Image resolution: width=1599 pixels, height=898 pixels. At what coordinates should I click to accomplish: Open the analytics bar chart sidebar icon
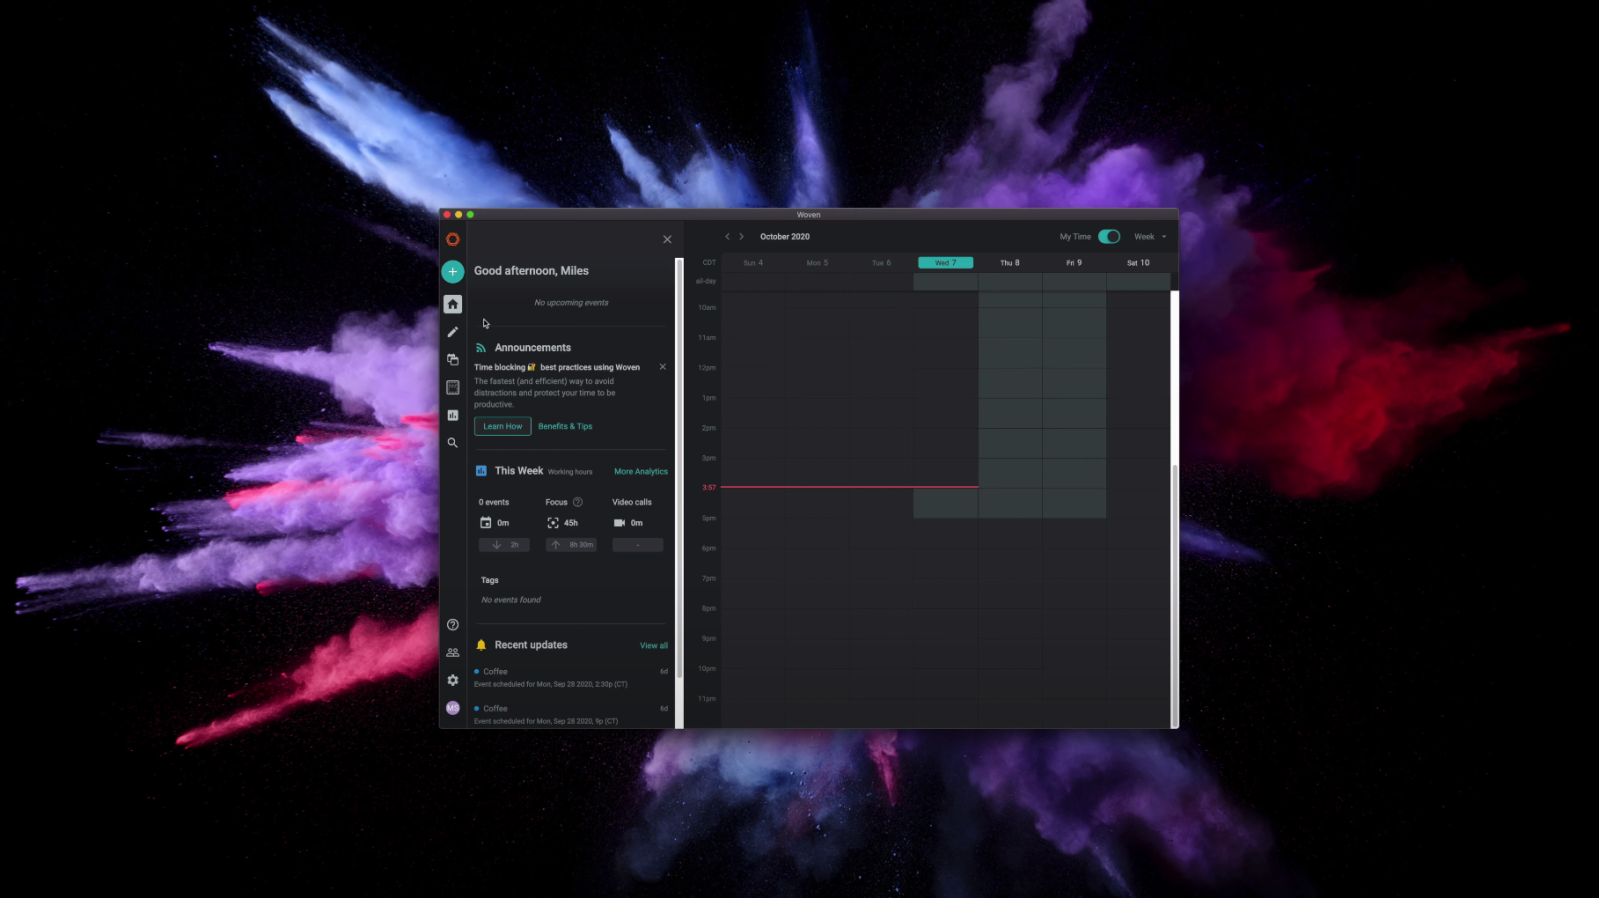point(452,415)
